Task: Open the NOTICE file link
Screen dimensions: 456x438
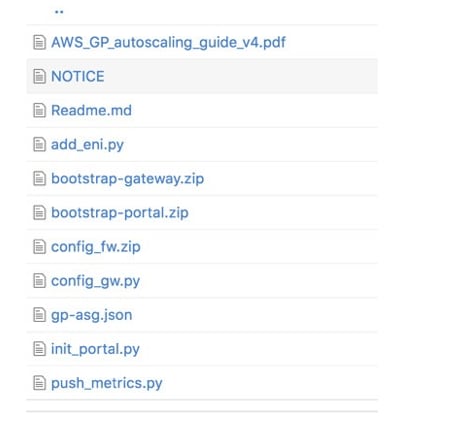Action: [78, 76]
